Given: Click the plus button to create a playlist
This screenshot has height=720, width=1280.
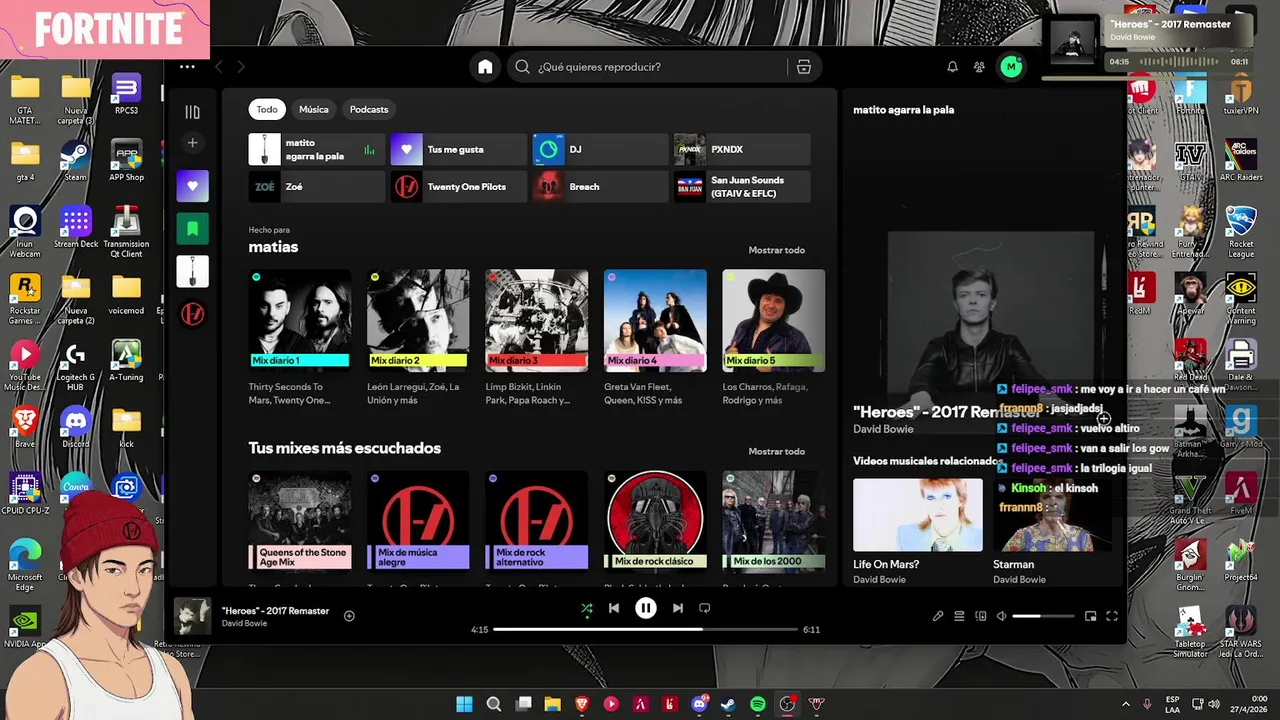Looking at the screenshot, I should pyautogui.click(x=193, y=143).
